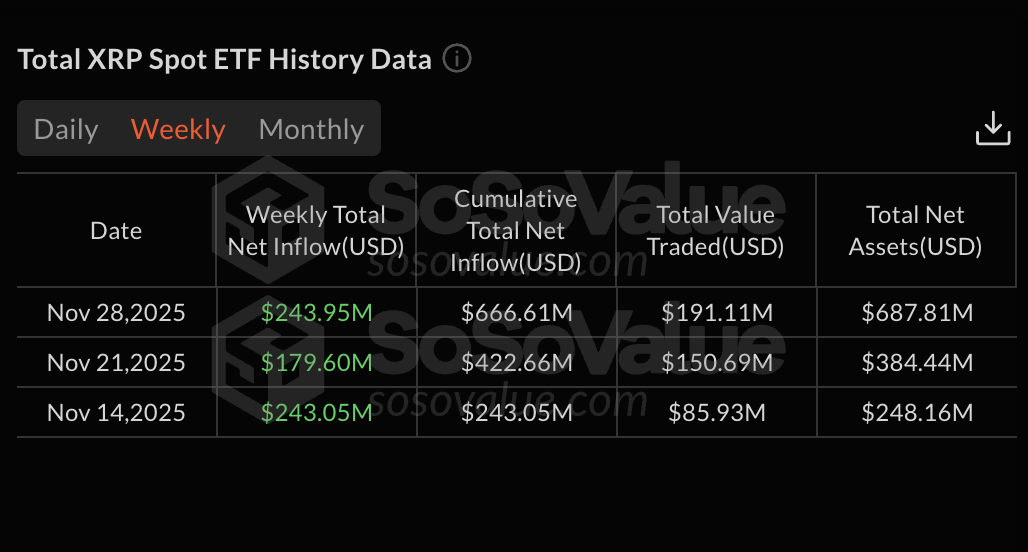Select the Nov 28,2025 date cell
The height and width of the screenshot is (552, 1028).
tap(116, 313)
